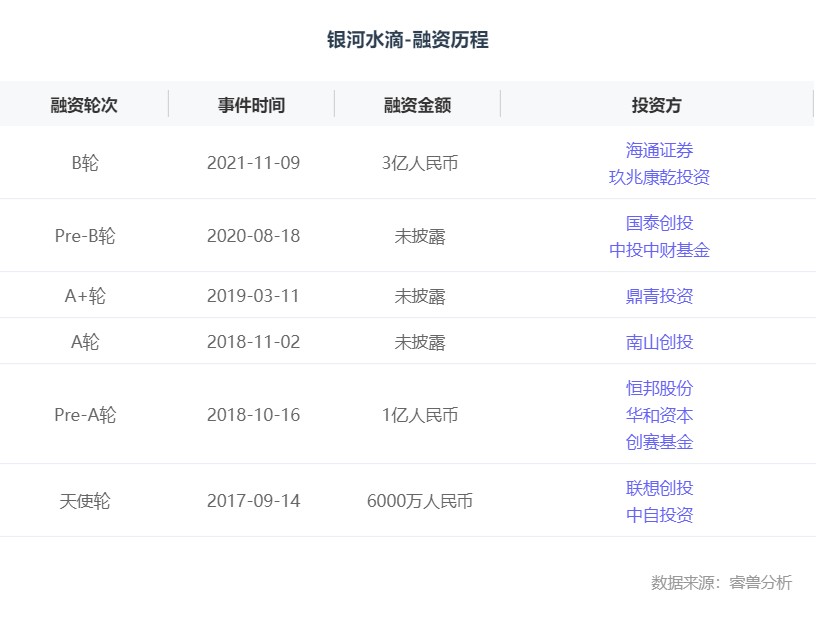
Task: Click the B轮 round cell
Action: tap(85, 163)
